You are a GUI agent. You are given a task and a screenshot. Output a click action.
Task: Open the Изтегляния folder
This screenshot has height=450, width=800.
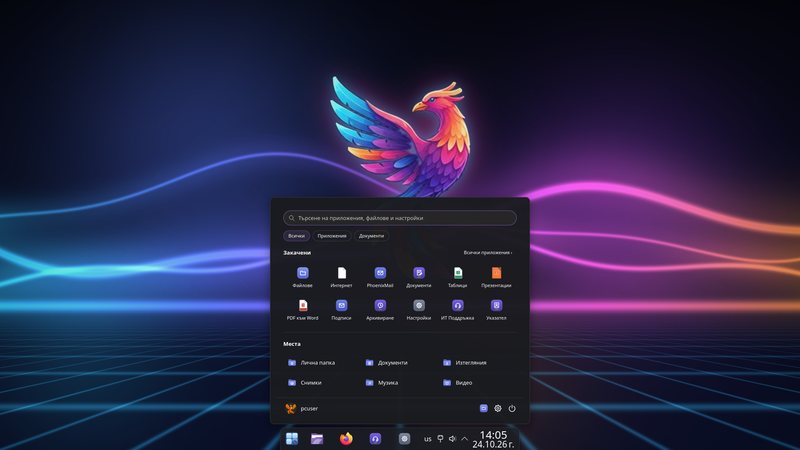tap(464, 363)
